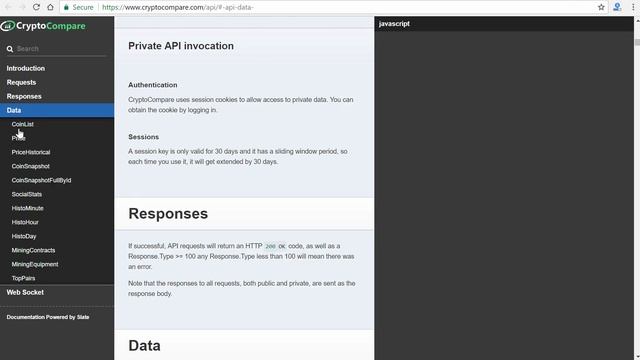Go to MiningContracts API entry

pos(33,250)
